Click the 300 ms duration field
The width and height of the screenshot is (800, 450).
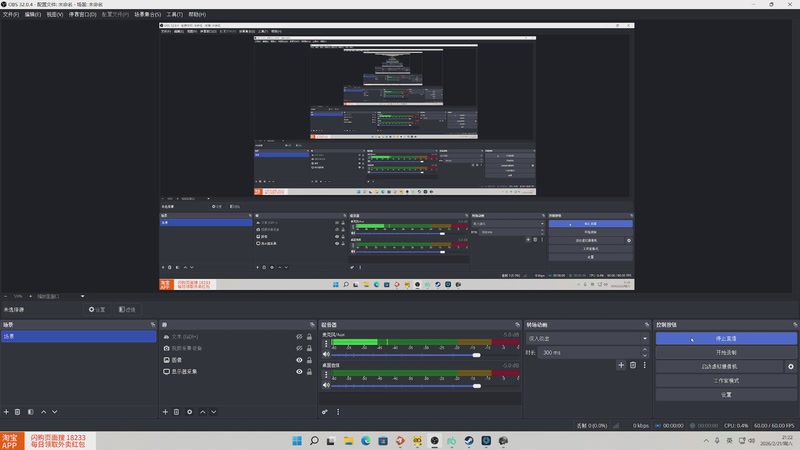click(x=589, y=353)
